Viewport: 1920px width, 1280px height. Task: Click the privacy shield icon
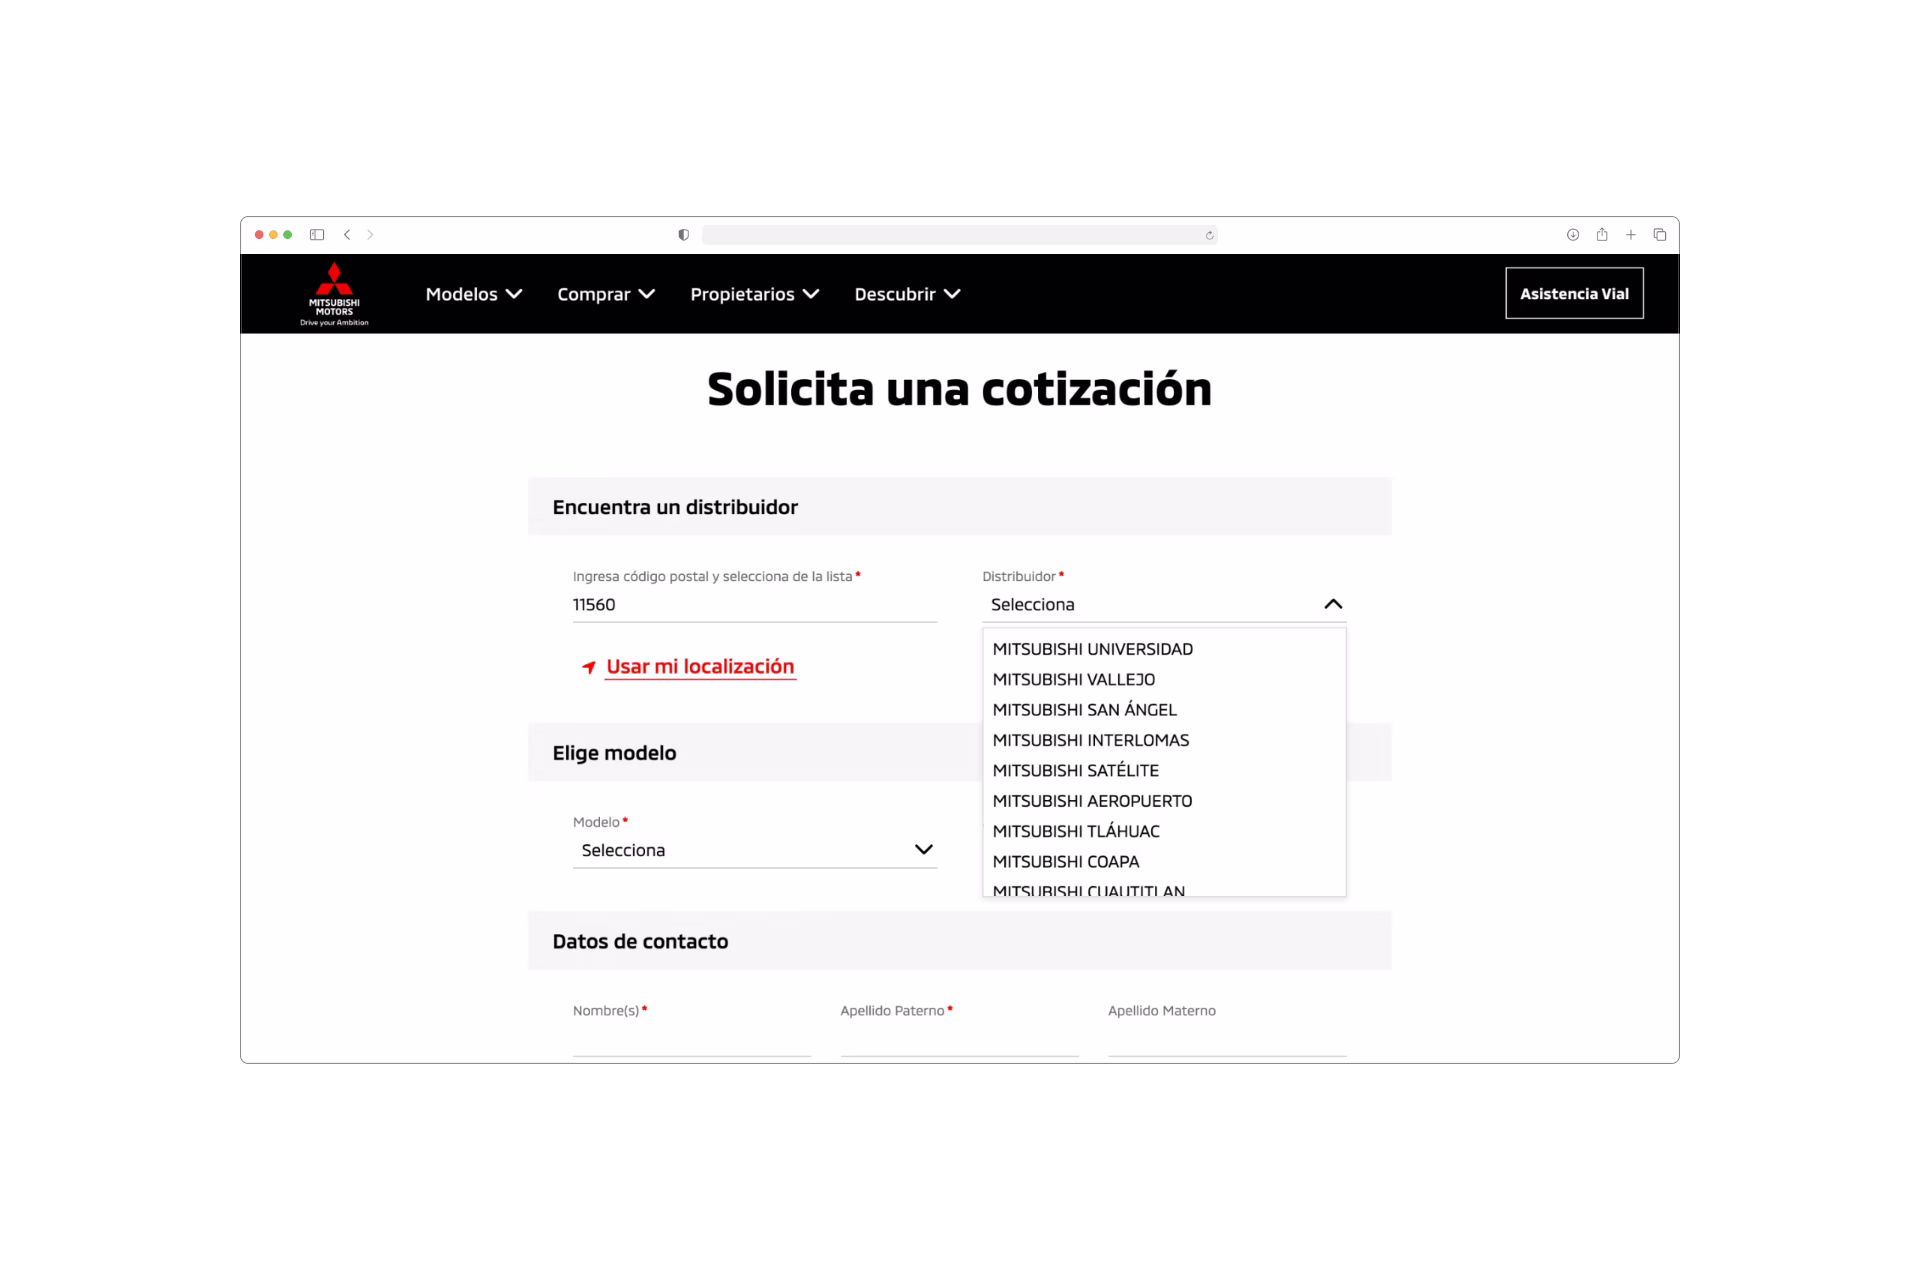(684, 235)
